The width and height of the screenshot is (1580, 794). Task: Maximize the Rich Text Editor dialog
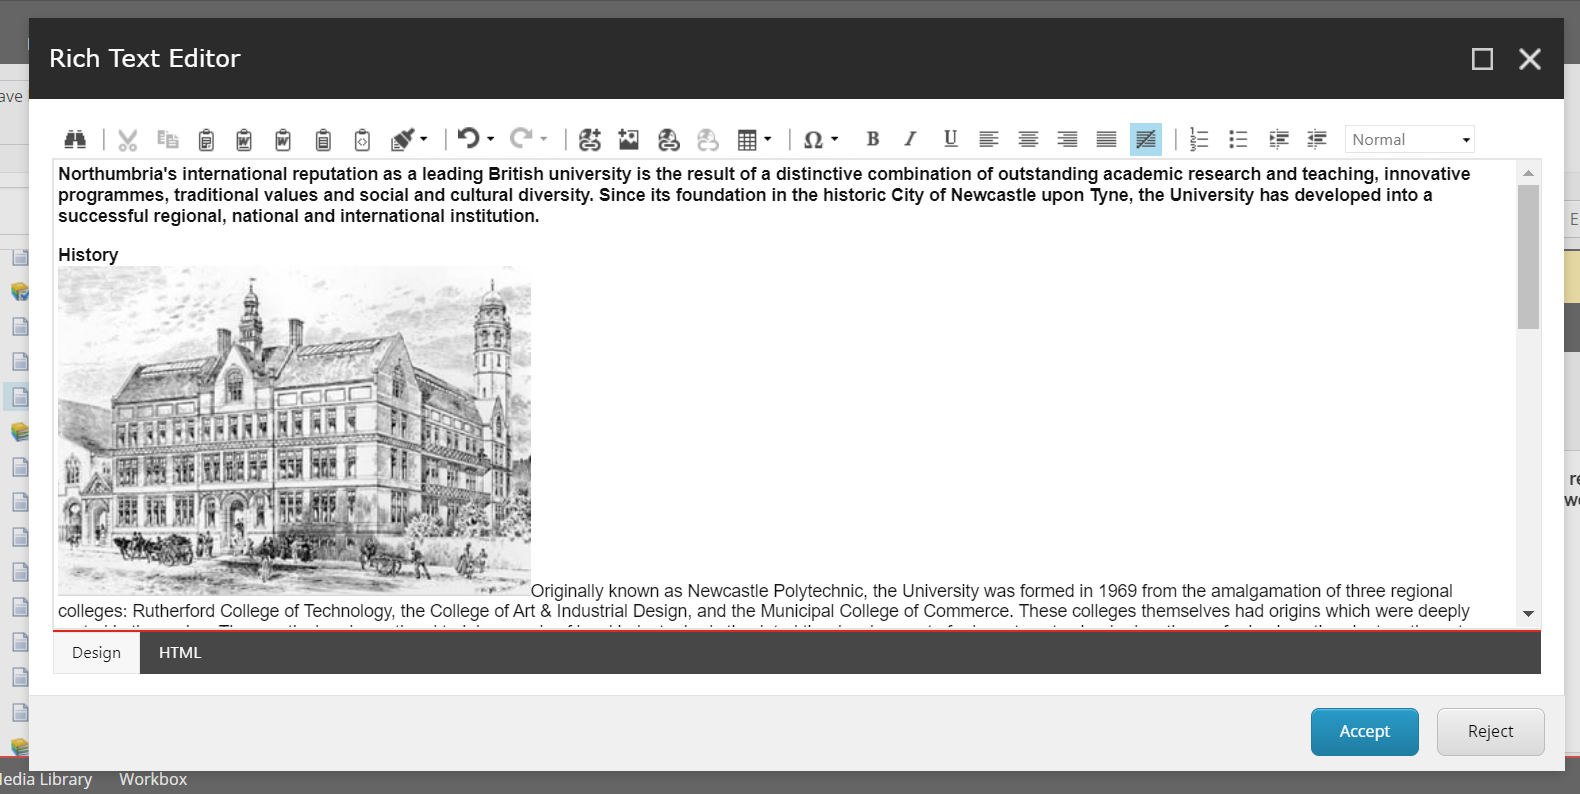coord(1482,59)
